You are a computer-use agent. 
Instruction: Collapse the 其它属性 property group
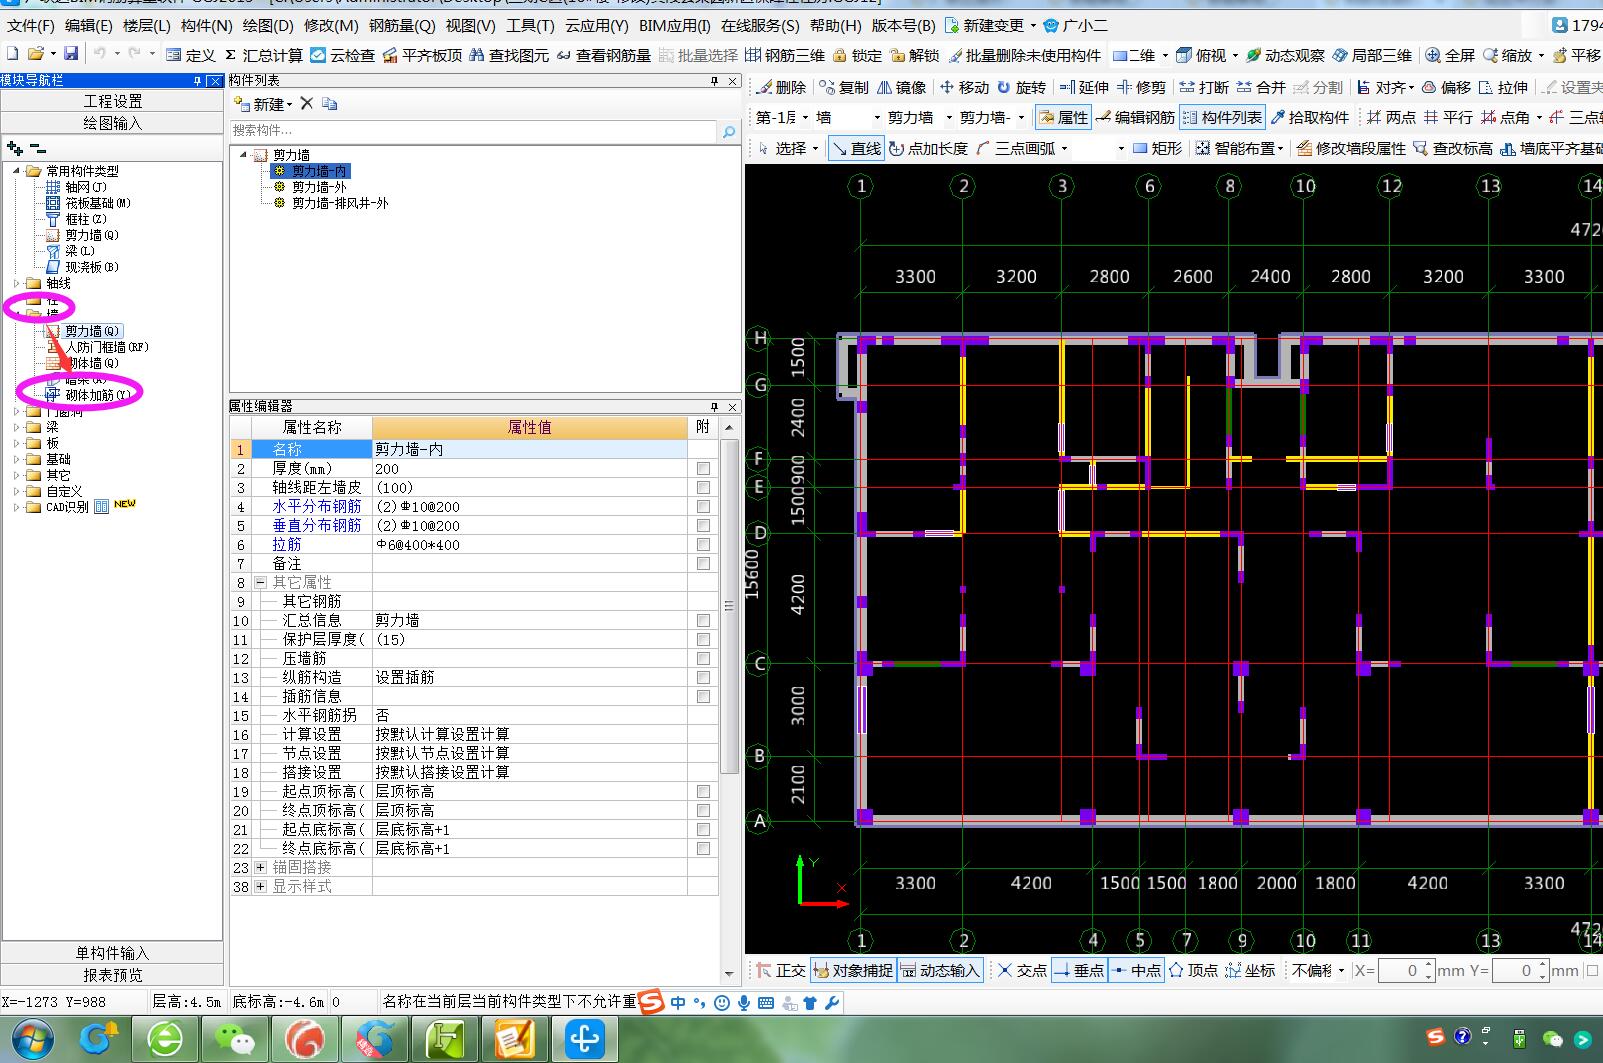click(261, 582)
